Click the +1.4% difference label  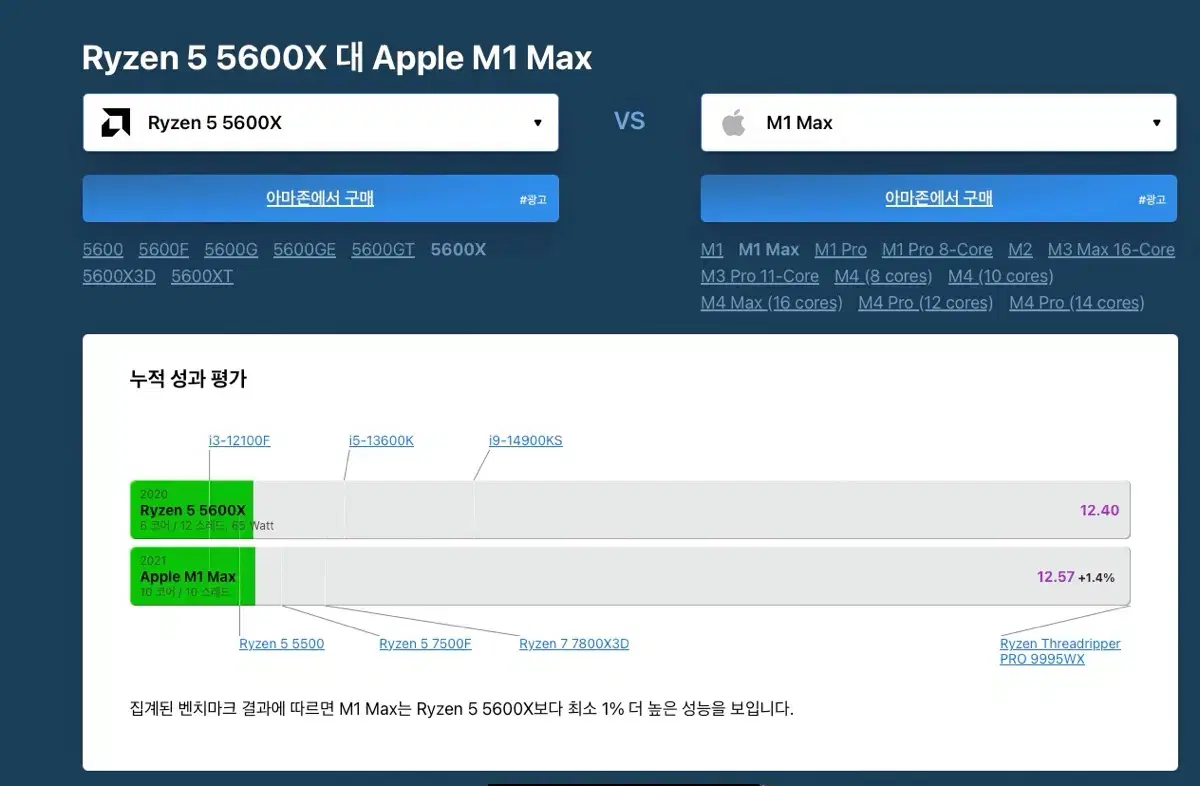(x=1096, y=578)
